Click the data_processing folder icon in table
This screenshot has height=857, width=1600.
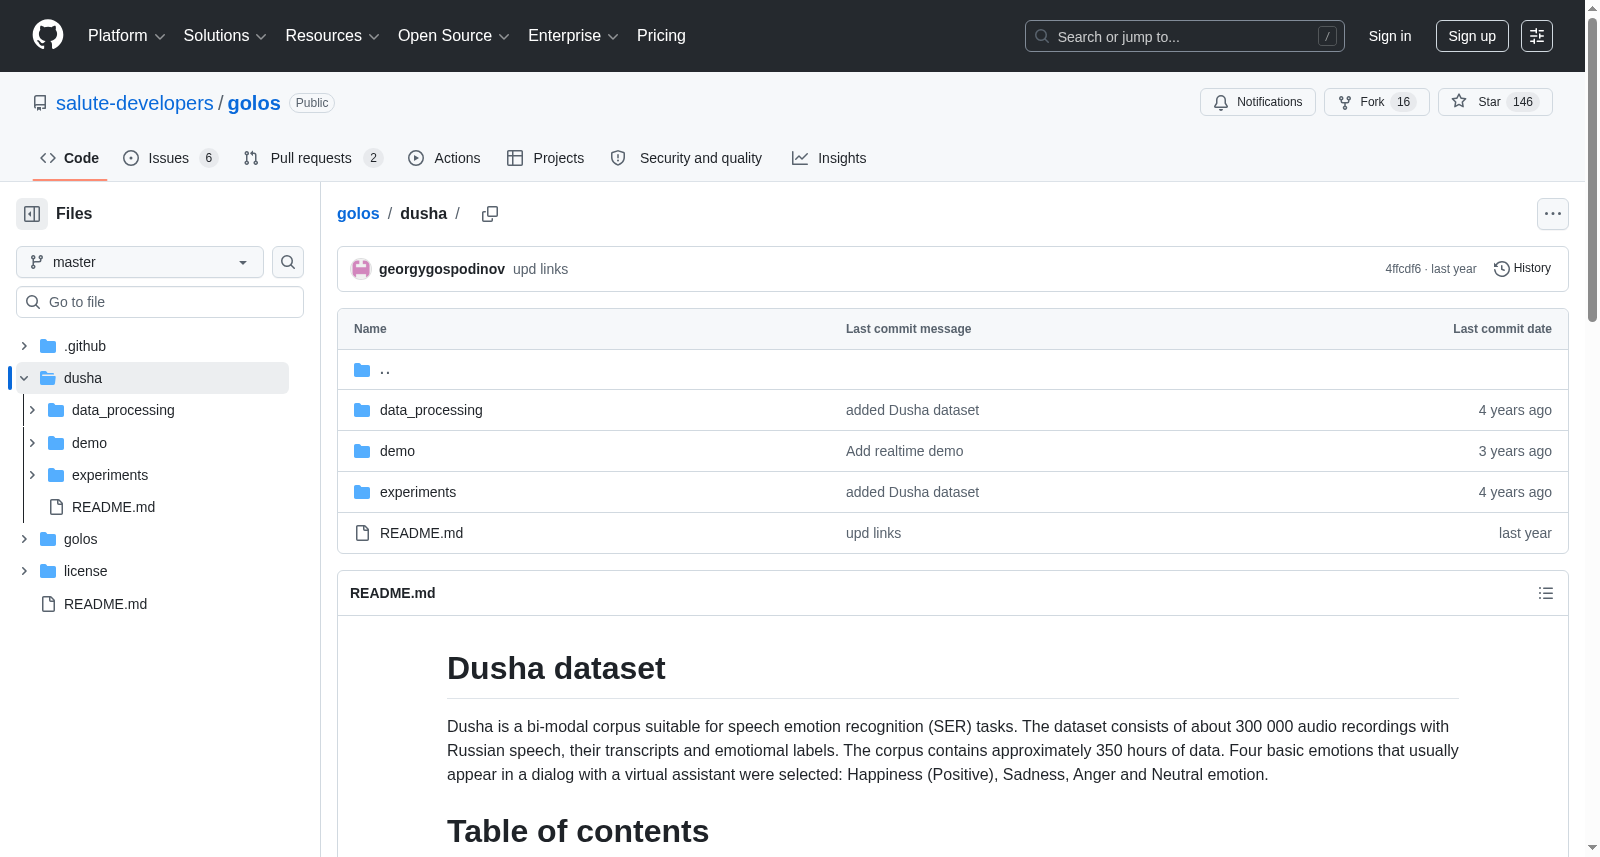(x=362, y=410)
